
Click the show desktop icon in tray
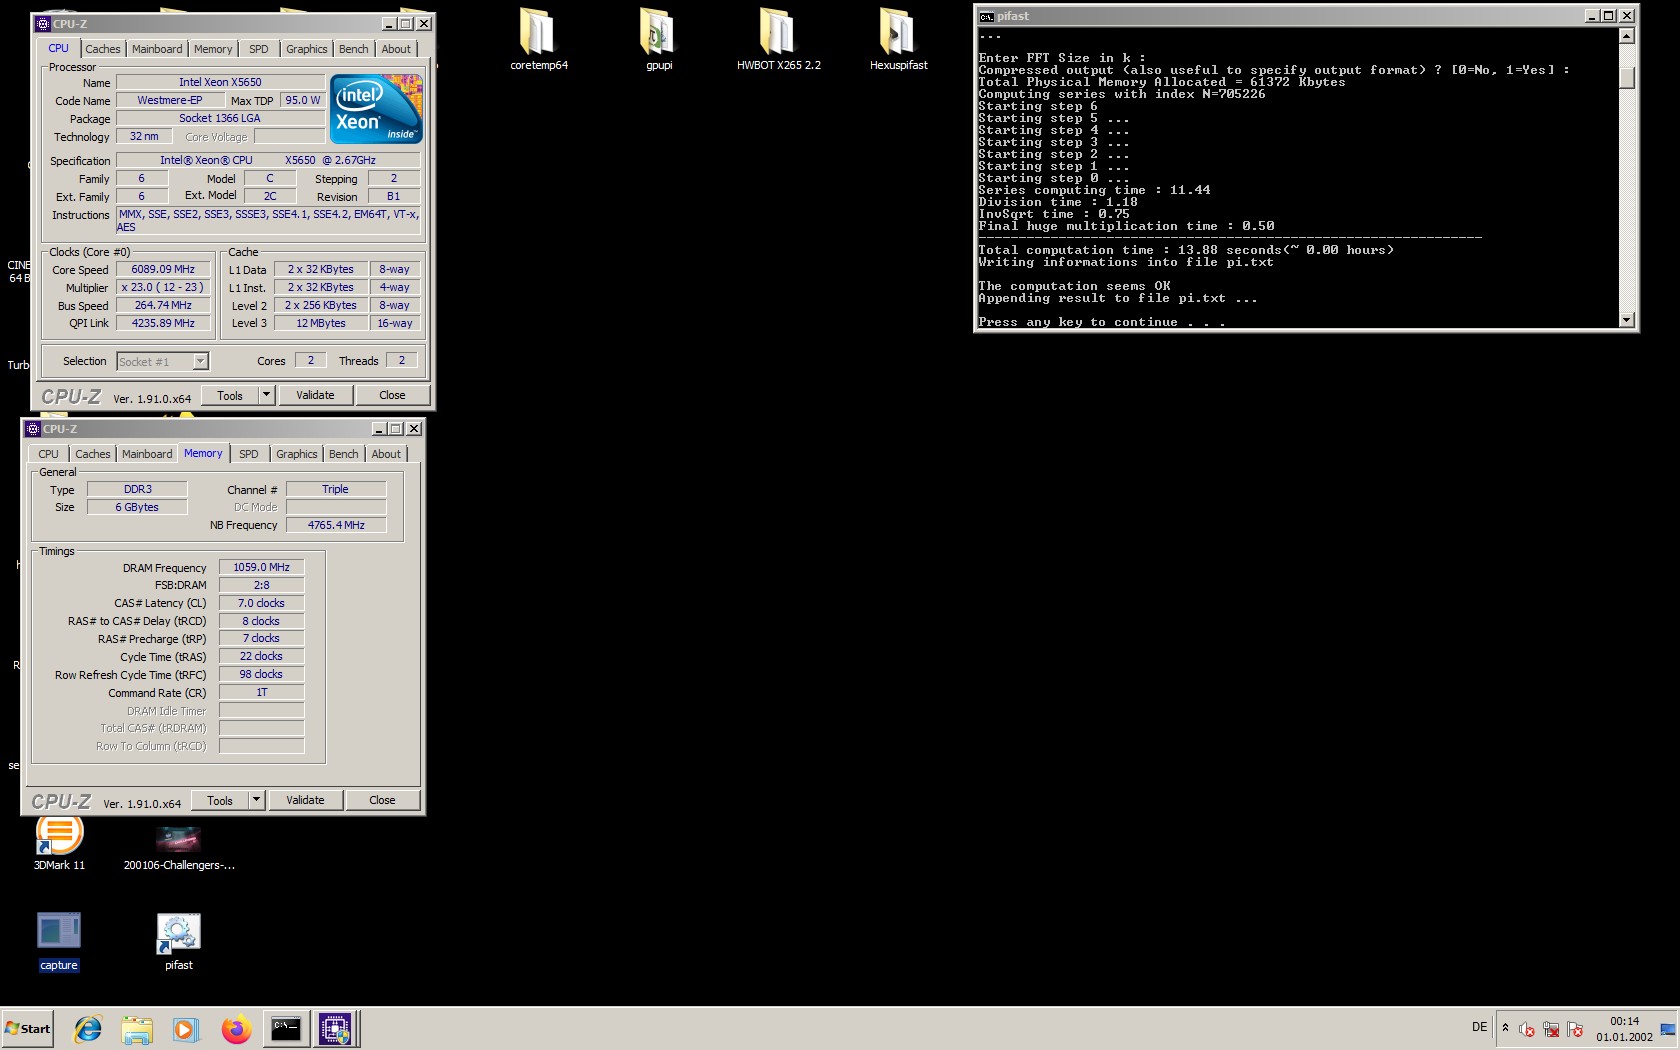tap(1667, 1029)
